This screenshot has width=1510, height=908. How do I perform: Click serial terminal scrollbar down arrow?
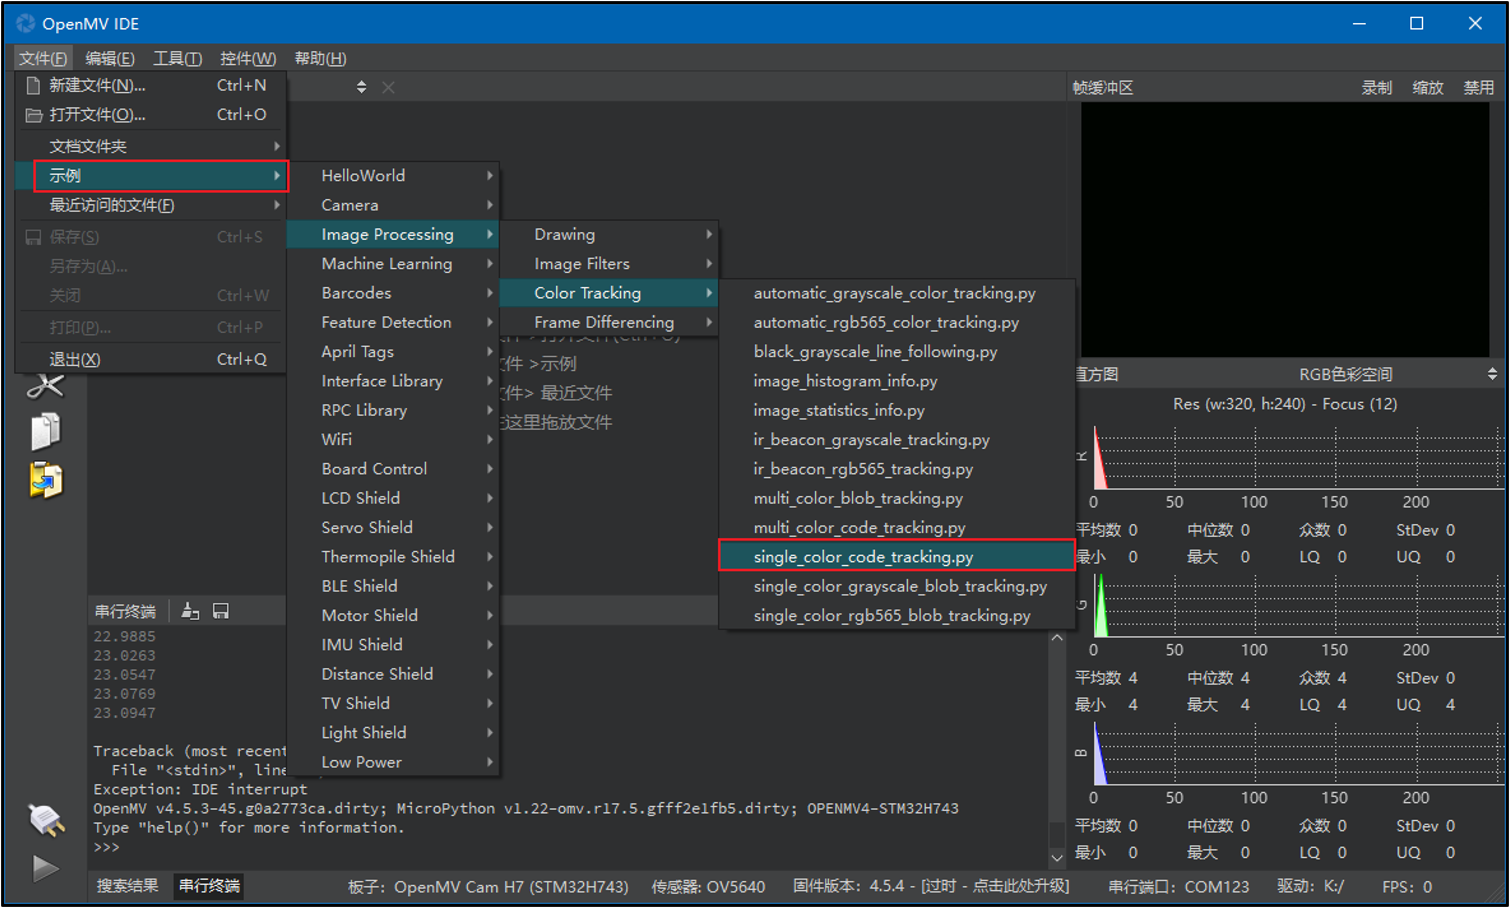coord(1057,857)
